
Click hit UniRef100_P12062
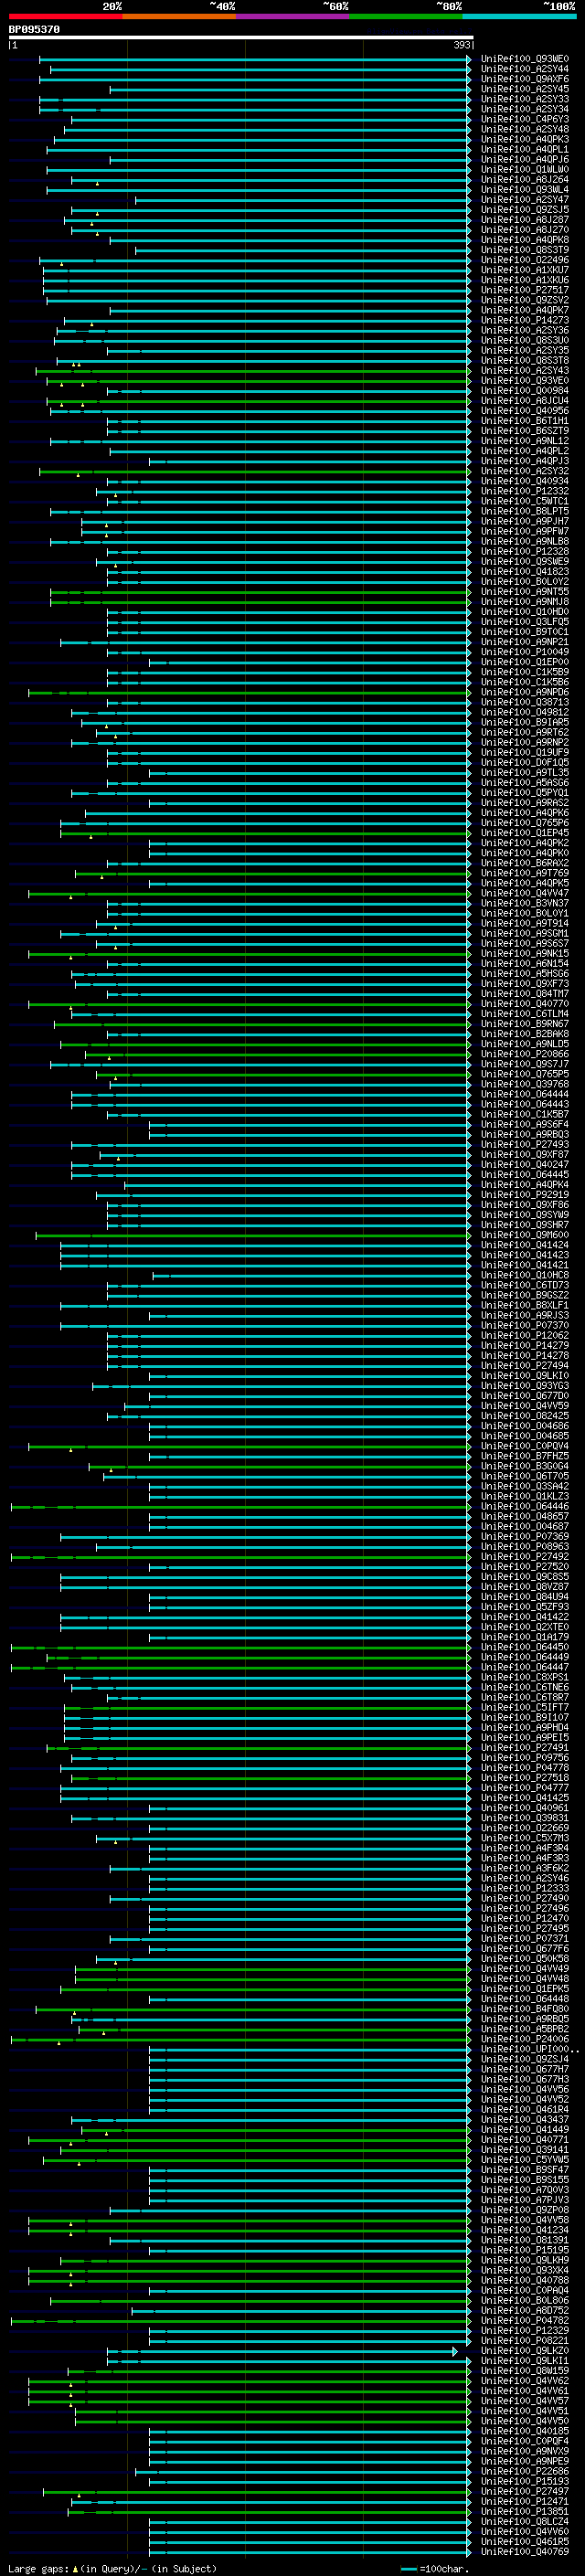tap(524, 1335)
